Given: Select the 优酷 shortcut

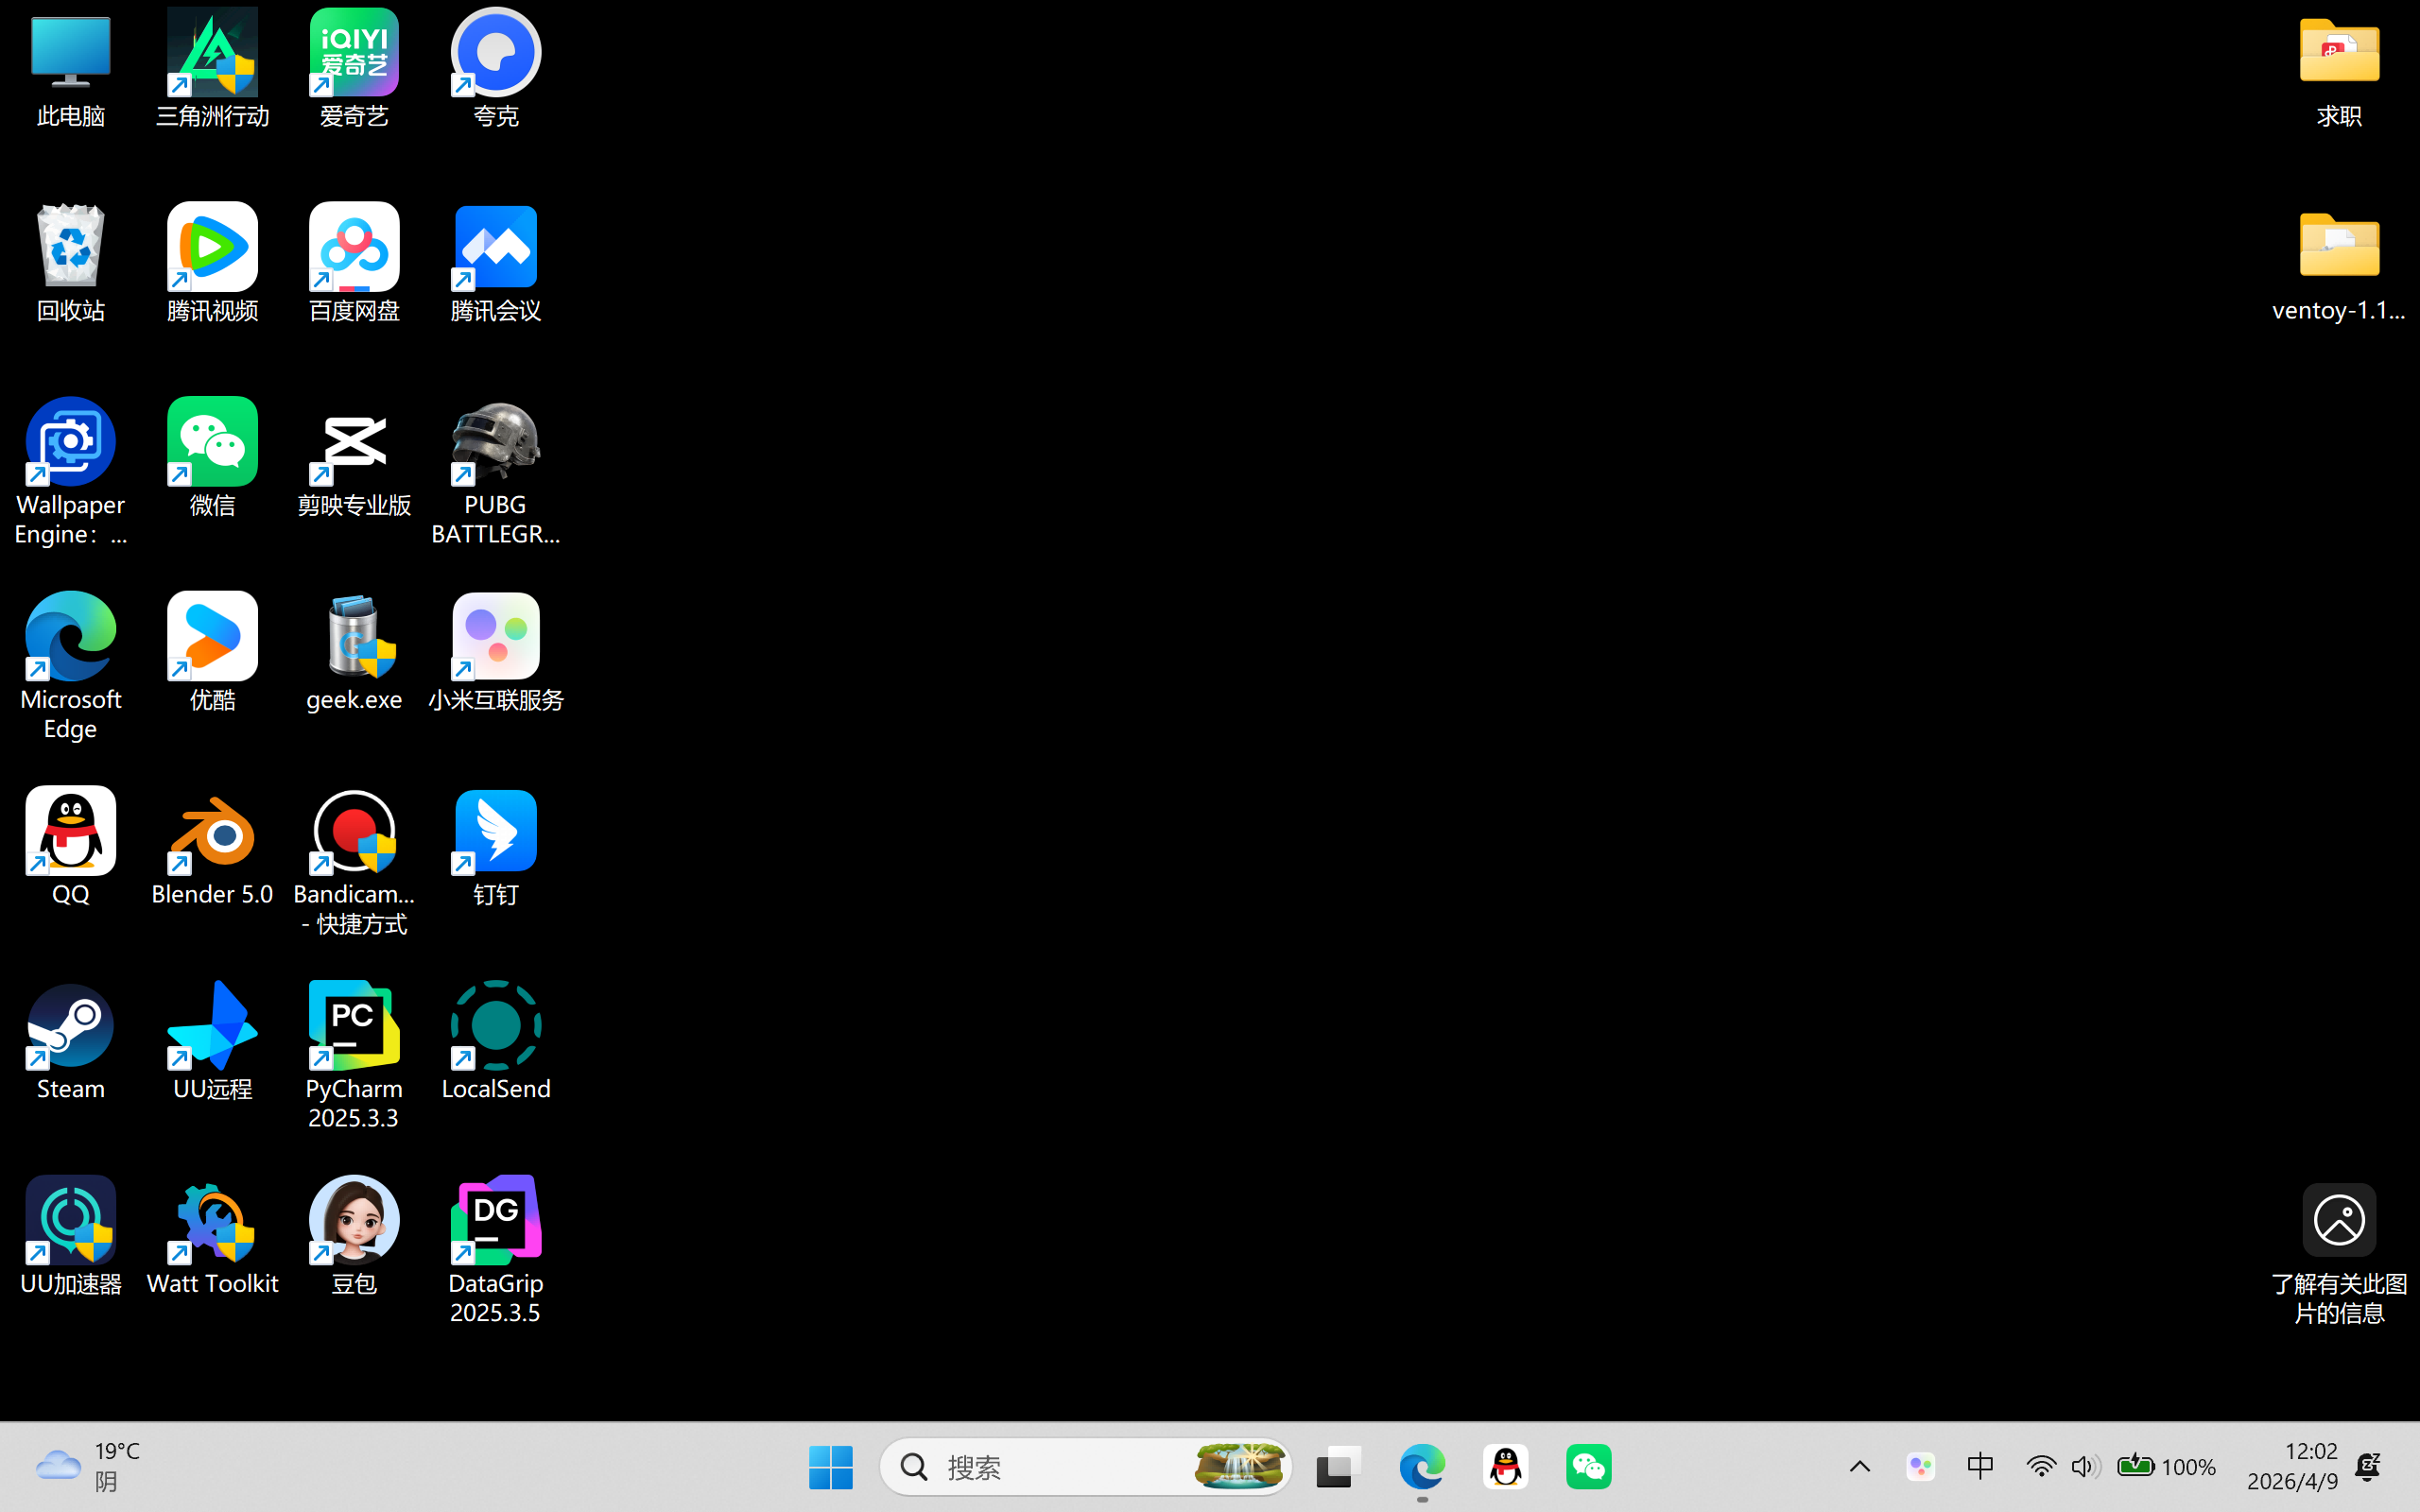Looking at the screenshot, I should pos(212,652).
